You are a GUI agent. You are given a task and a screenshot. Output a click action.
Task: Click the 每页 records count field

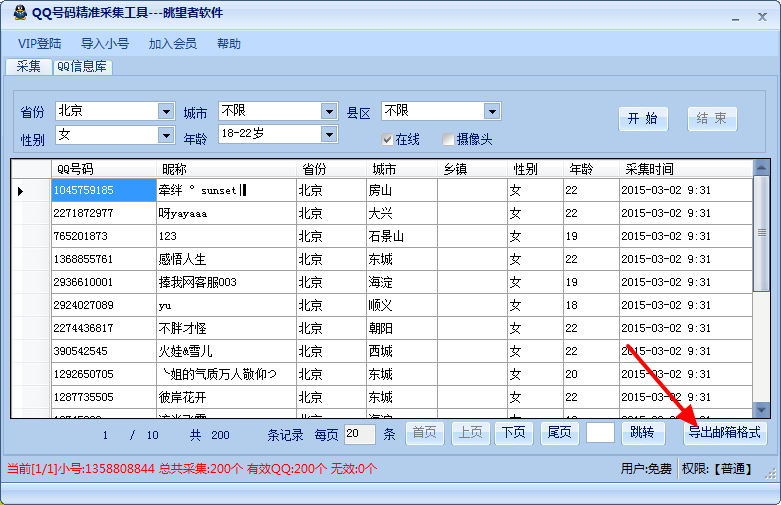pyautogui.click(x=360, y=434)
